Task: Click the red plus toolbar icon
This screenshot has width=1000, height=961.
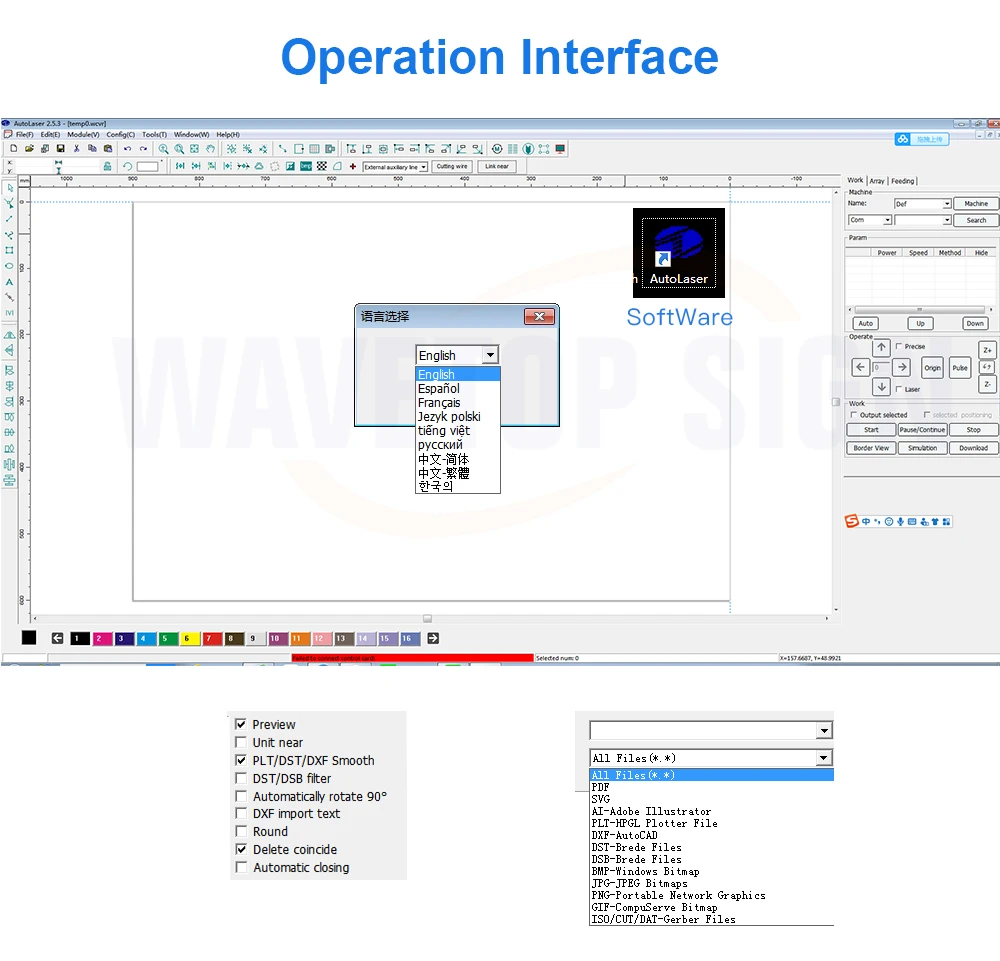Action: 353,166
